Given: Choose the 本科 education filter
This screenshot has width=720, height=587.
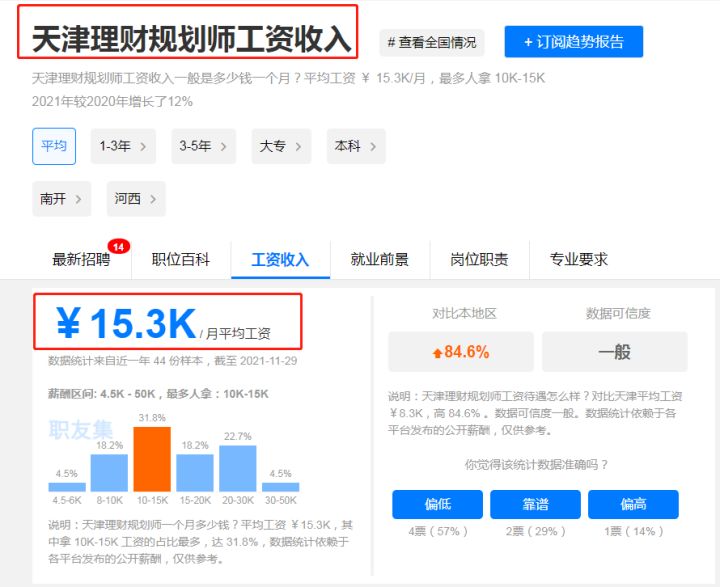Looking at the screenshot, I should click(355, 146).
